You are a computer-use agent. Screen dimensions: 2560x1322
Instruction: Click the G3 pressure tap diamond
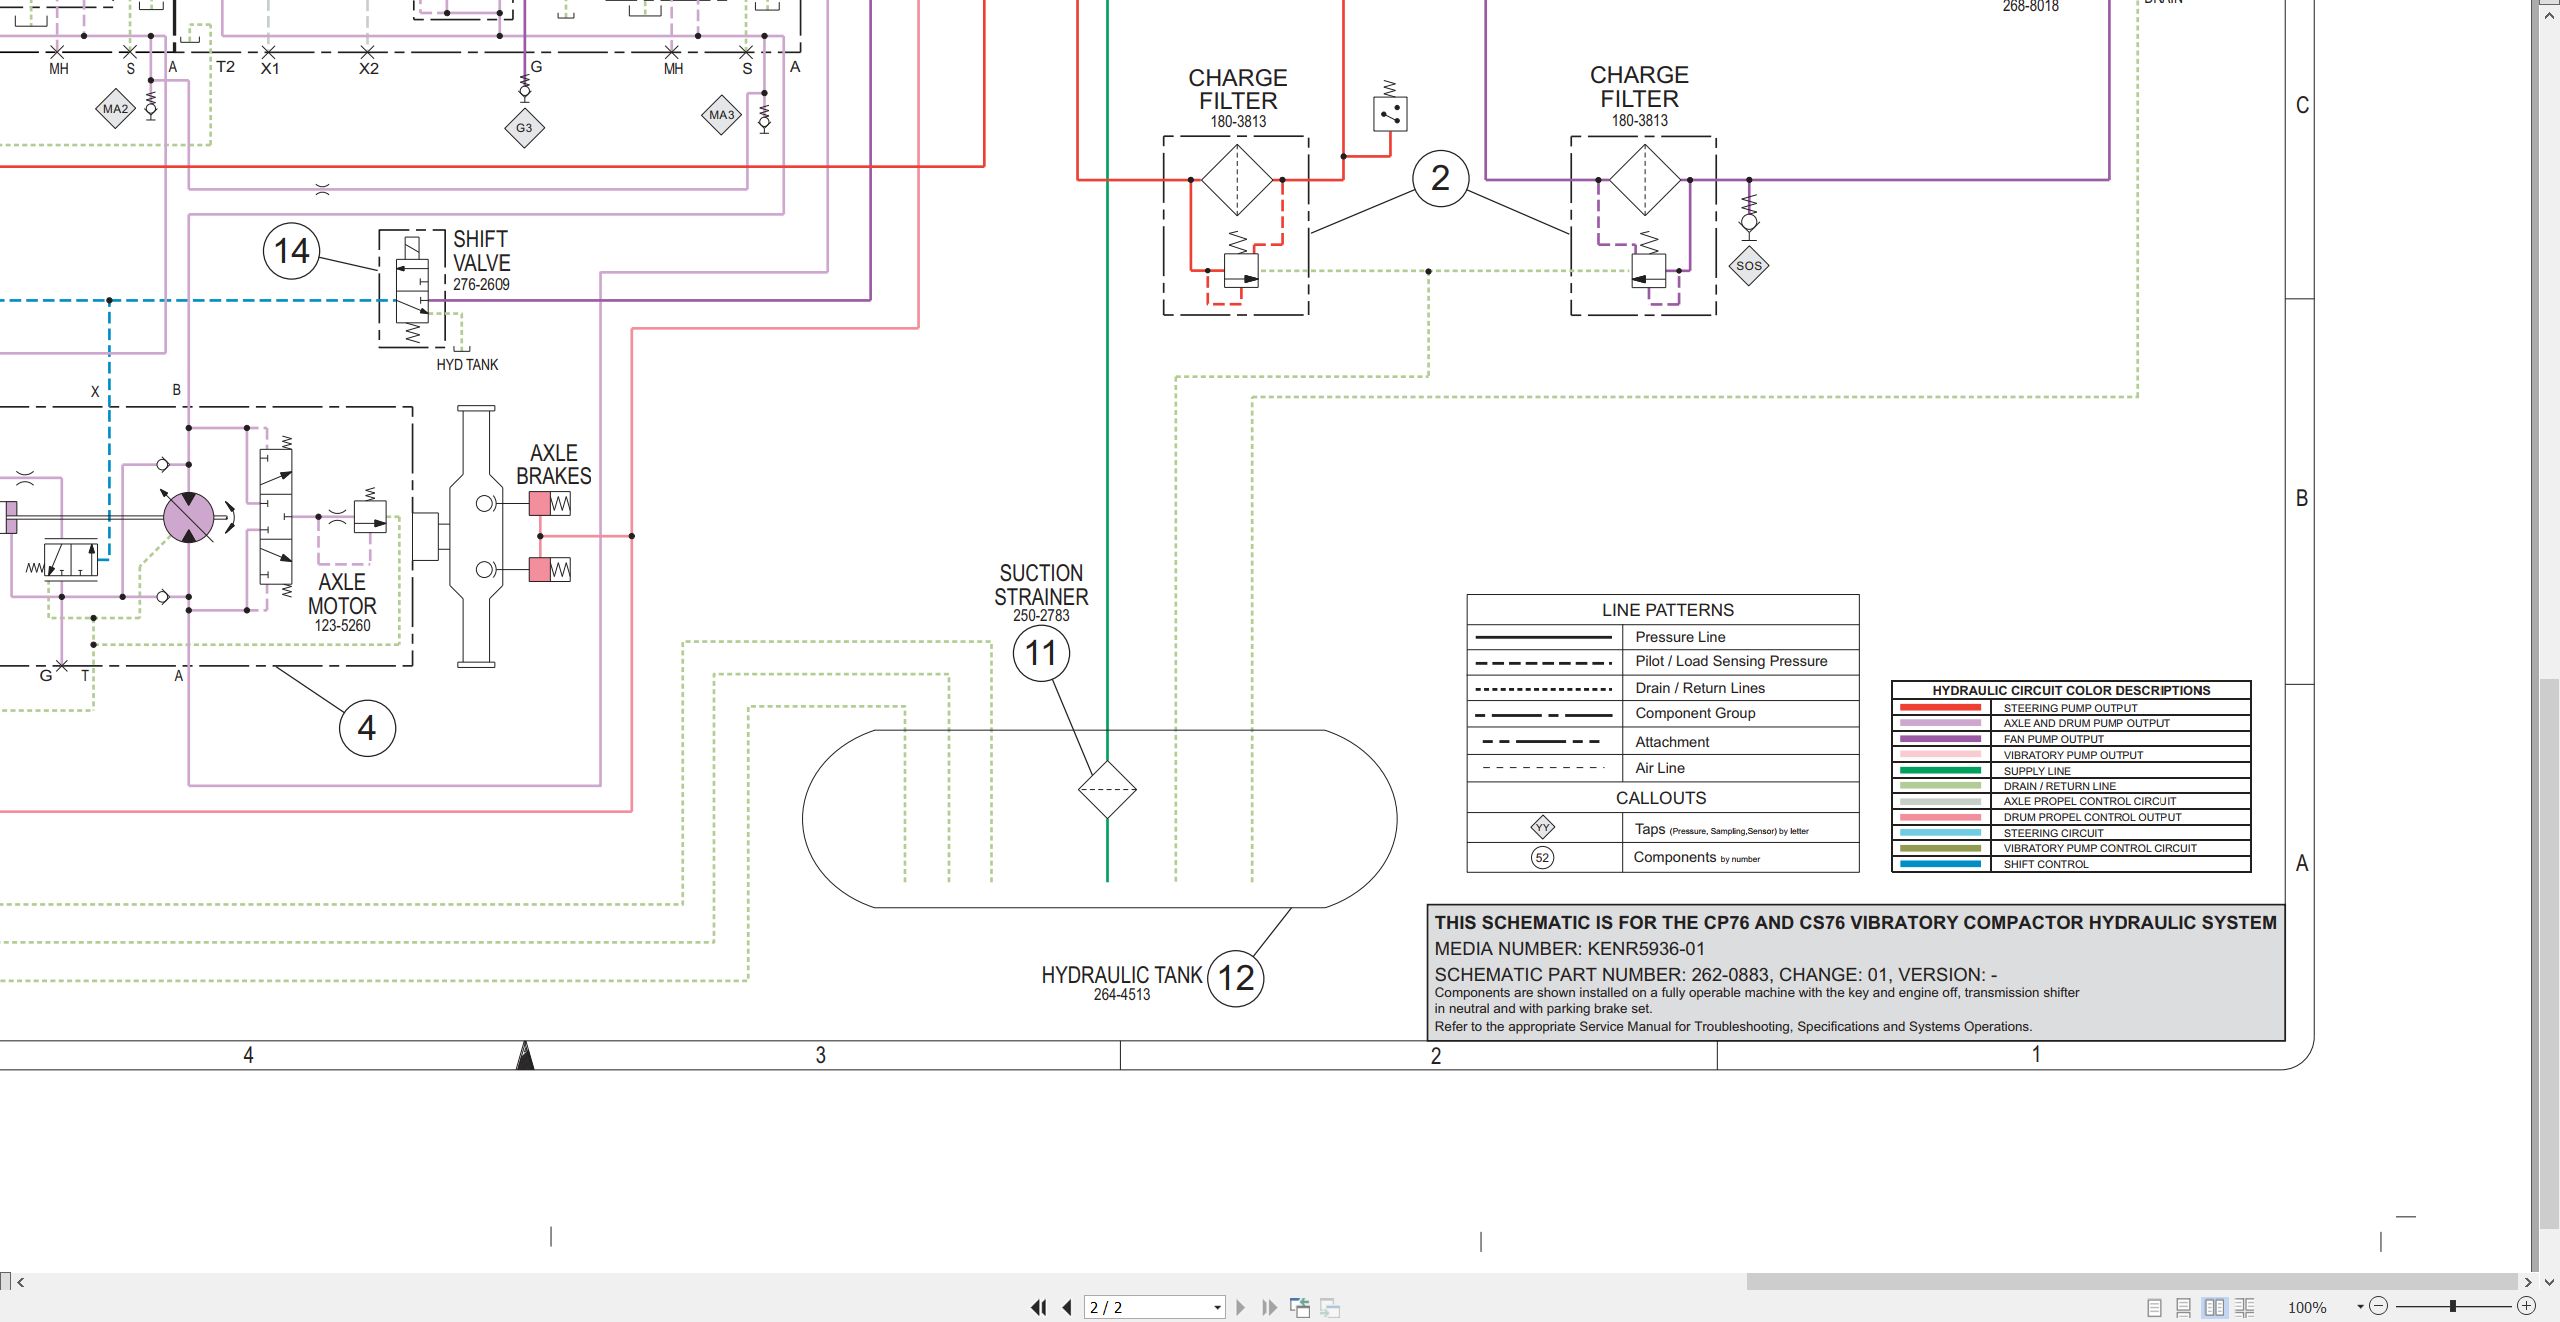[524, 128]
